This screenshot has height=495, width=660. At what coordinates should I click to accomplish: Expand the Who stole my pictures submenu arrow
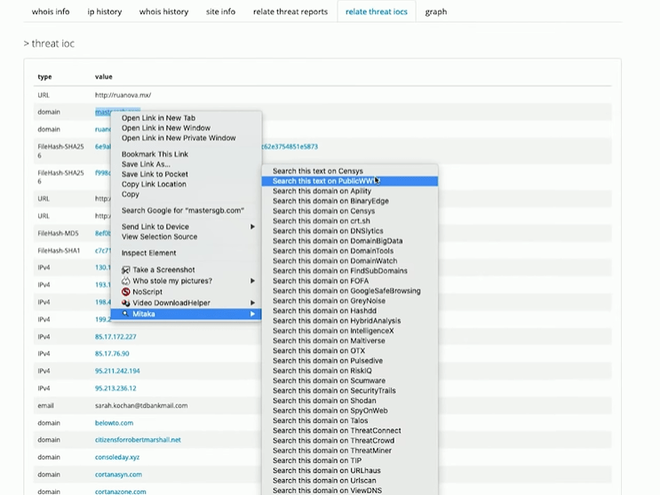click(253, 281)
